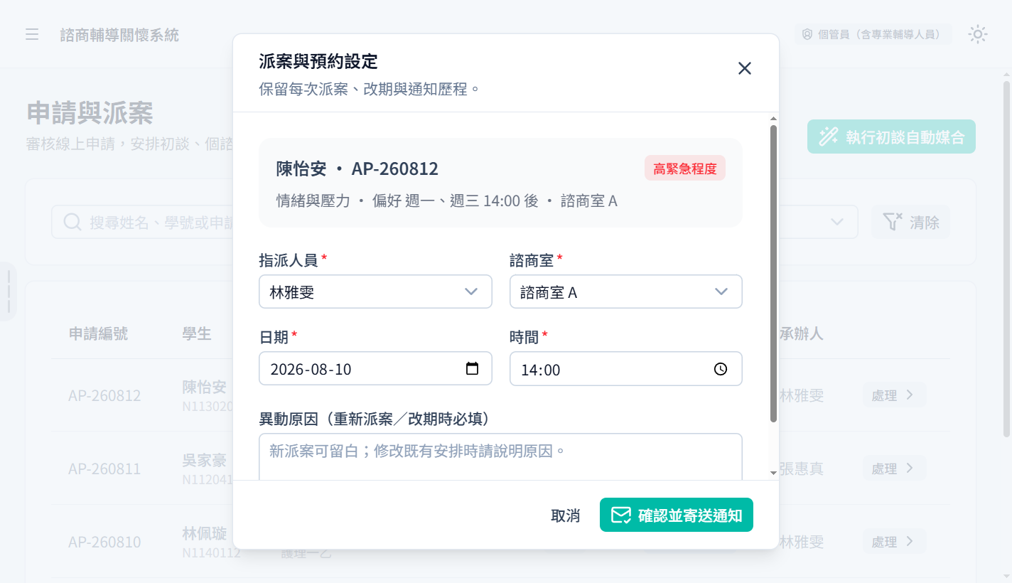Click the 高緊急程度 badge
The height and width of the screenshot is (583, 1012).
coord(685,169)
